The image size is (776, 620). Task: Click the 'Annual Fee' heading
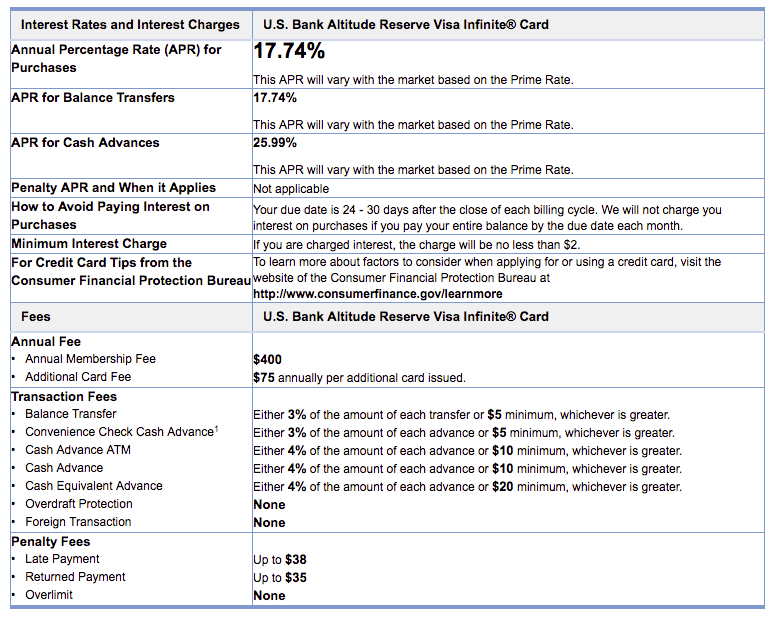click(x=46, y=342)
